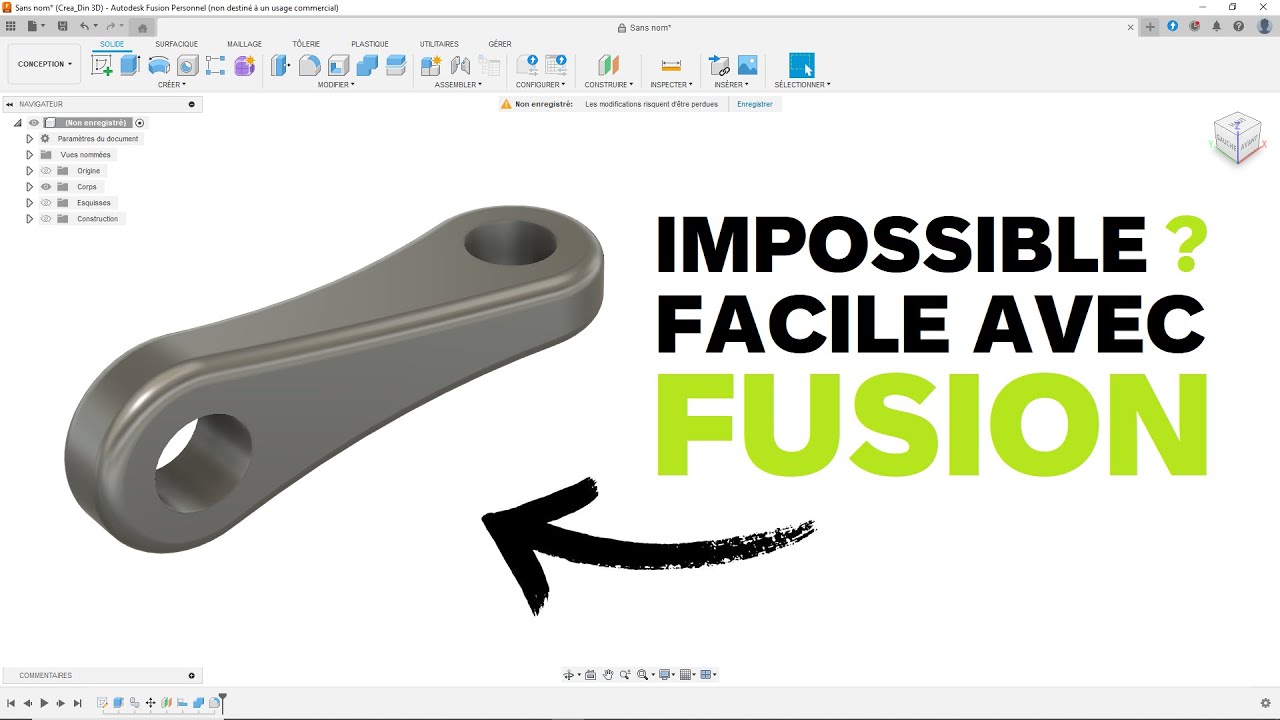The width and height of the screenshot is (1280, 720).
Task: Click the New Component icon in Assembler
Action: 431,65
